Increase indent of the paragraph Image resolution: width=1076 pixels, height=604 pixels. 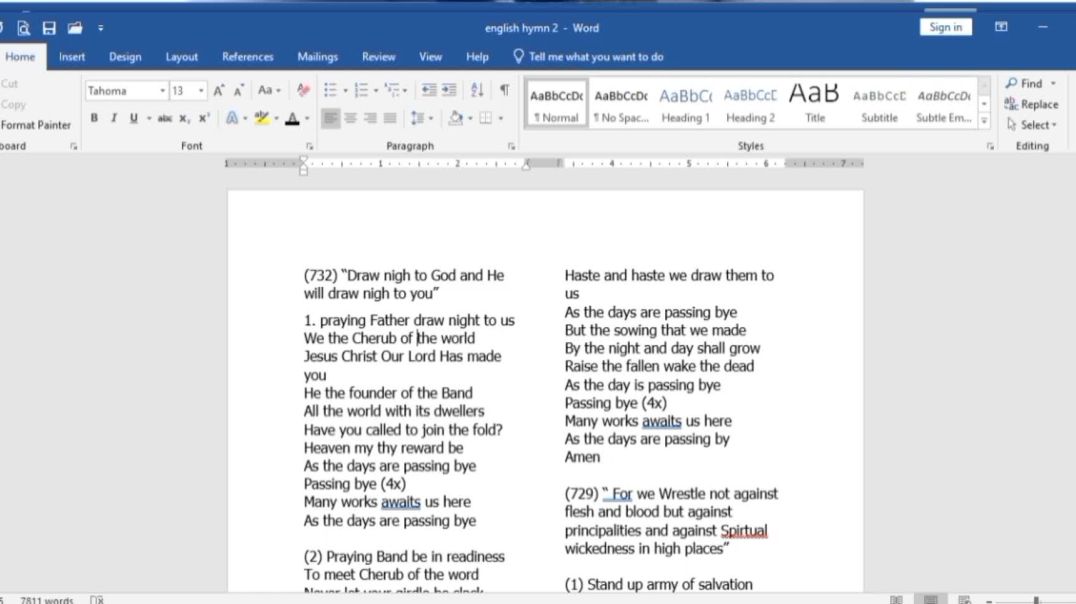tap(449, 90)
